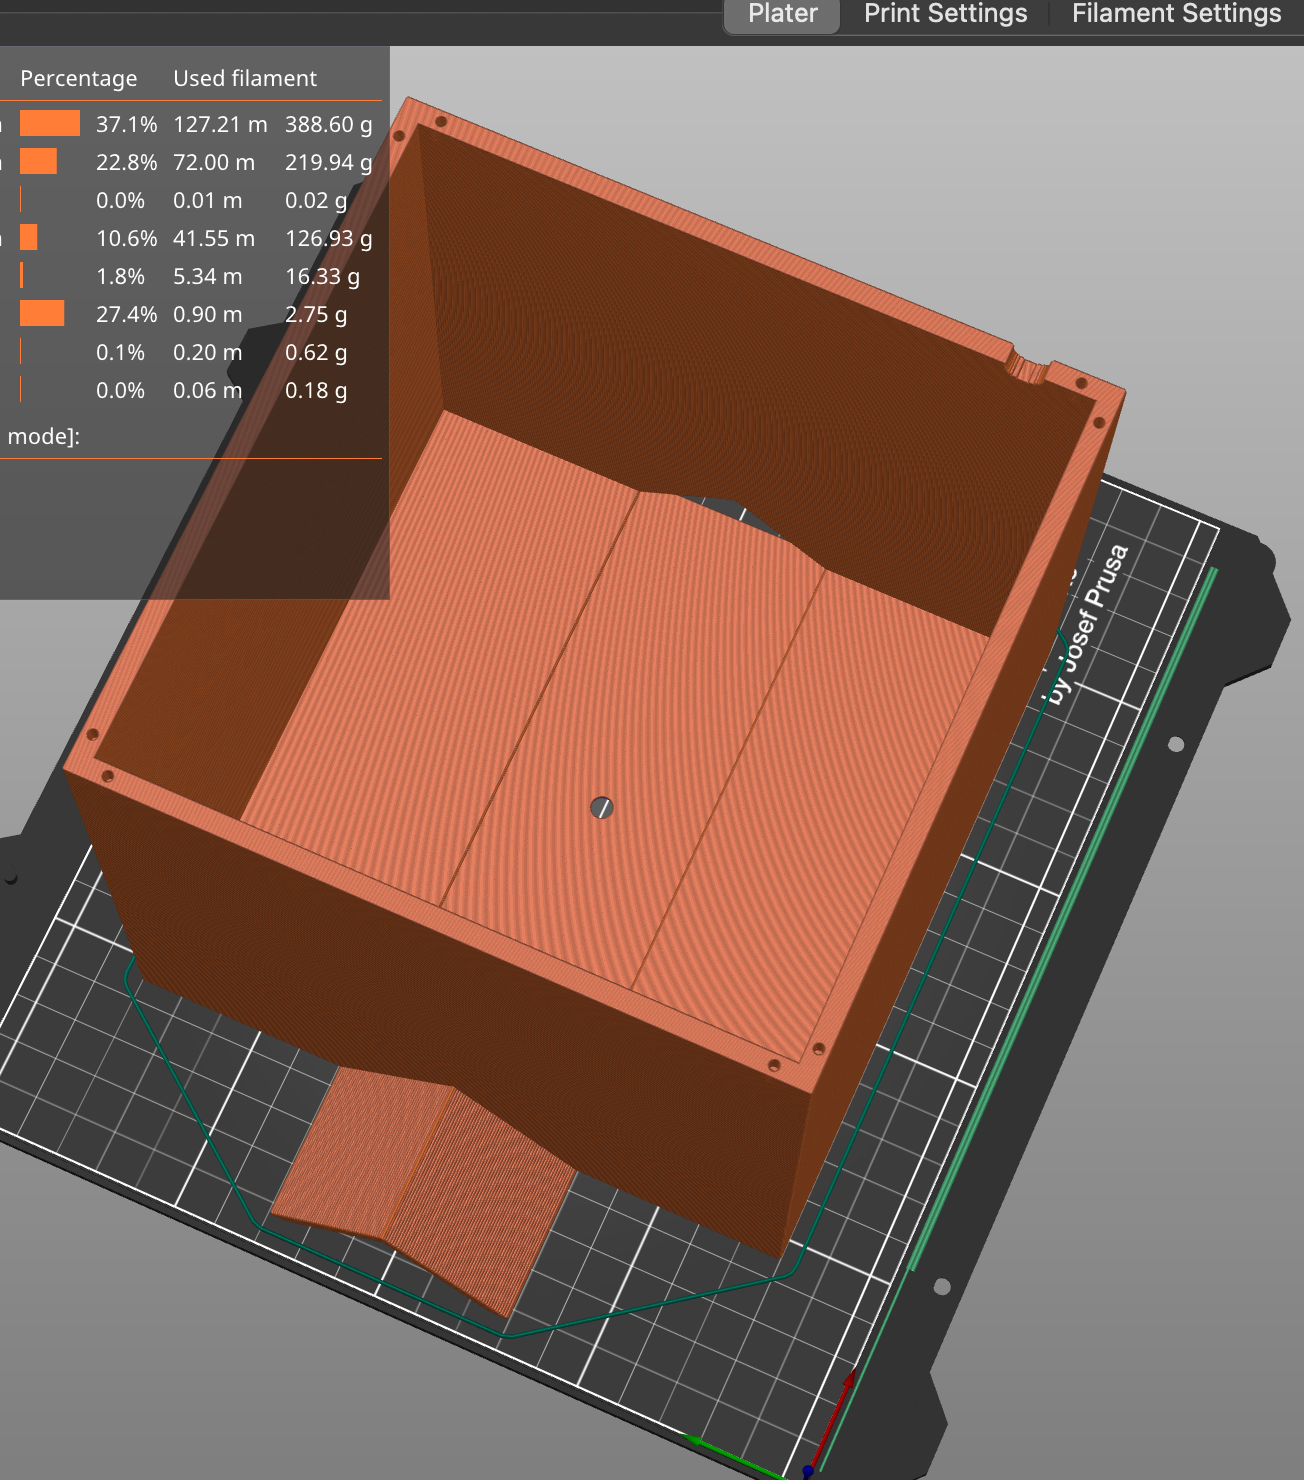Click the 0.62 g legend row value

pos(316,352)
